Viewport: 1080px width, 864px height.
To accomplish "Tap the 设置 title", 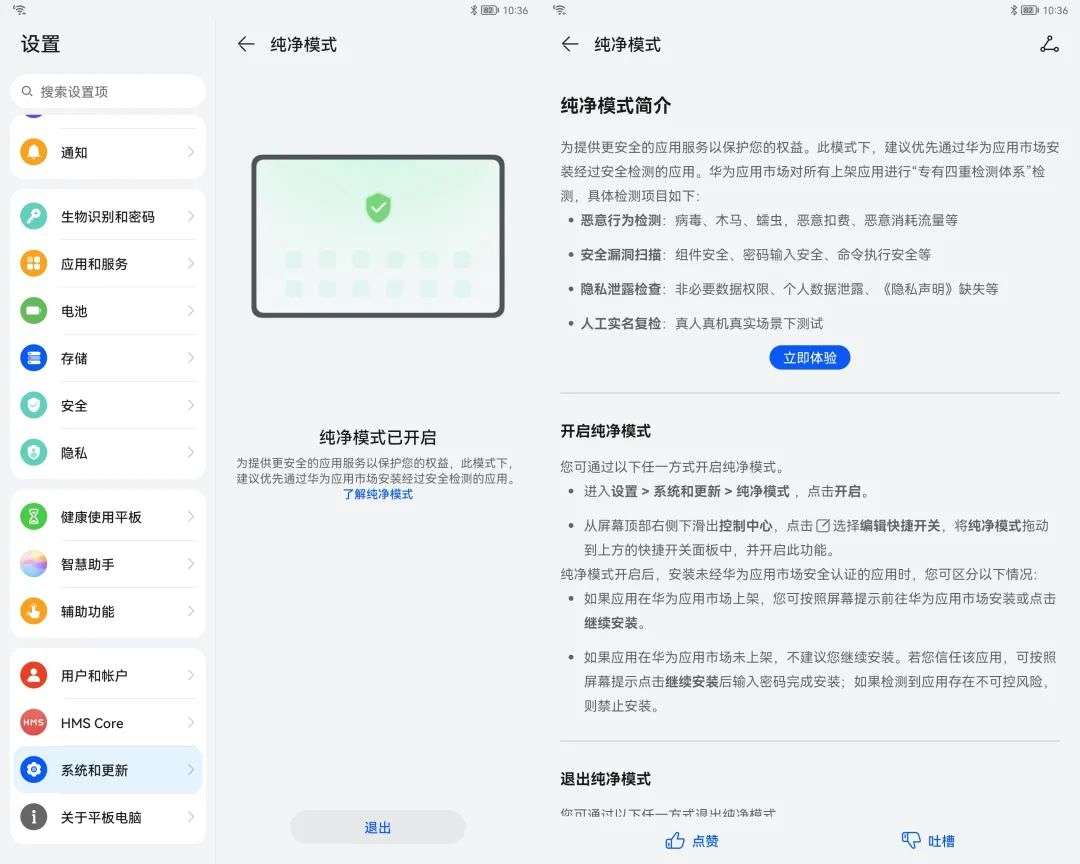I will [41, 44].
